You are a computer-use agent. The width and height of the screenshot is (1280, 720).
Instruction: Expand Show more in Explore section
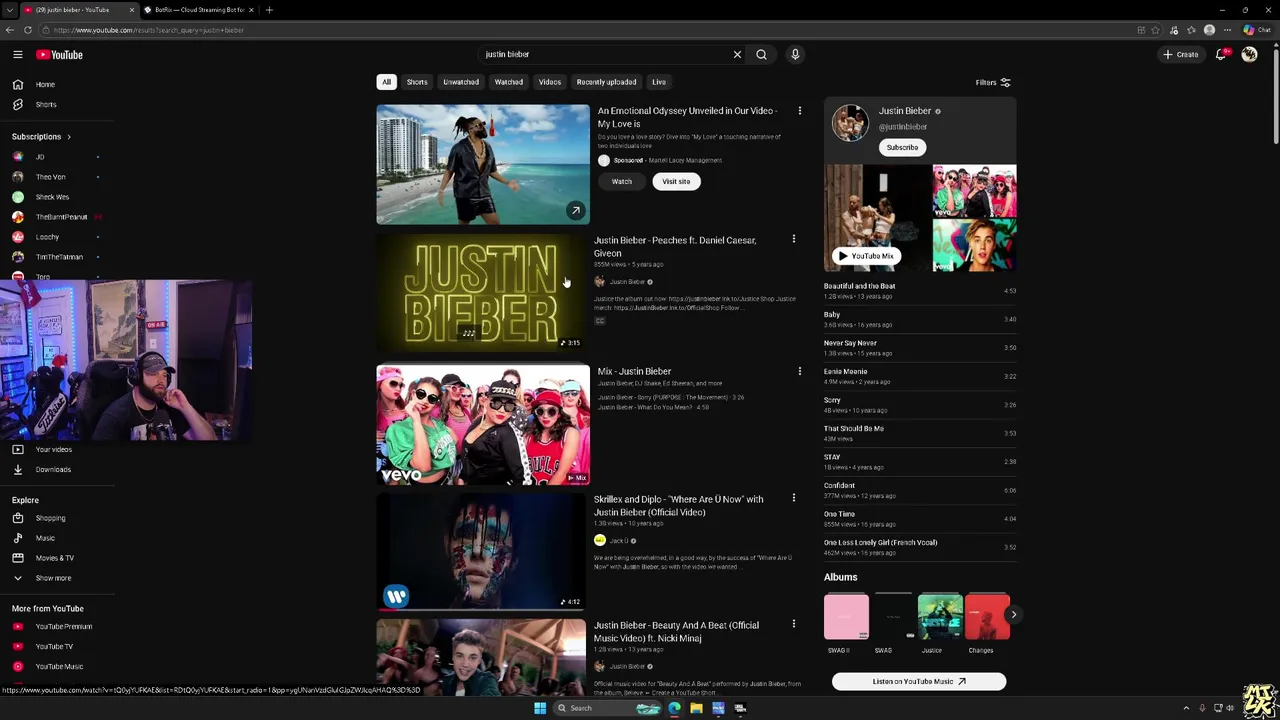[55, 578]
